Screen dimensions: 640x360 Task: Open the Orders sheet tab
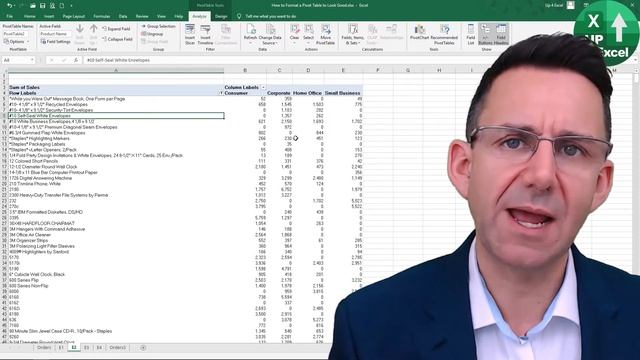coord(44,348)
